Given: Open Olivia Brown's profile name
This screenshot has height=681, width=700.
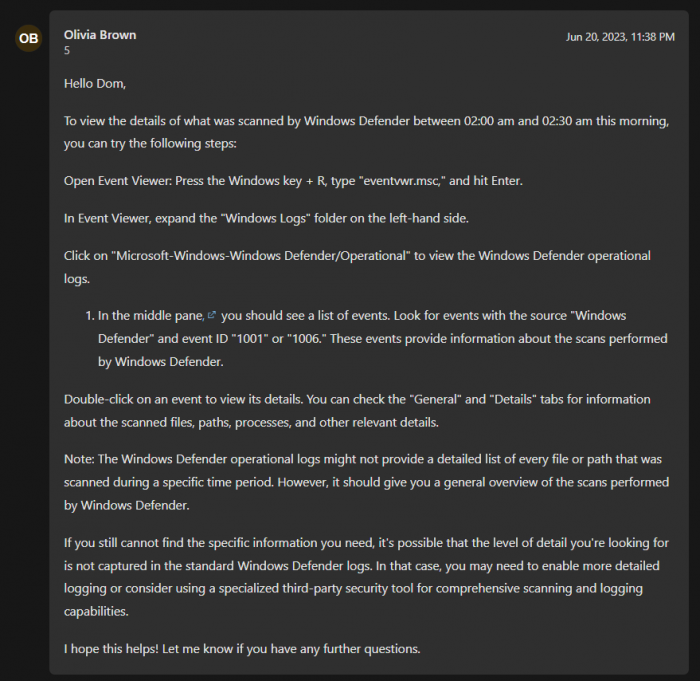Looking at the screenshot, I should tap(100, 35).
